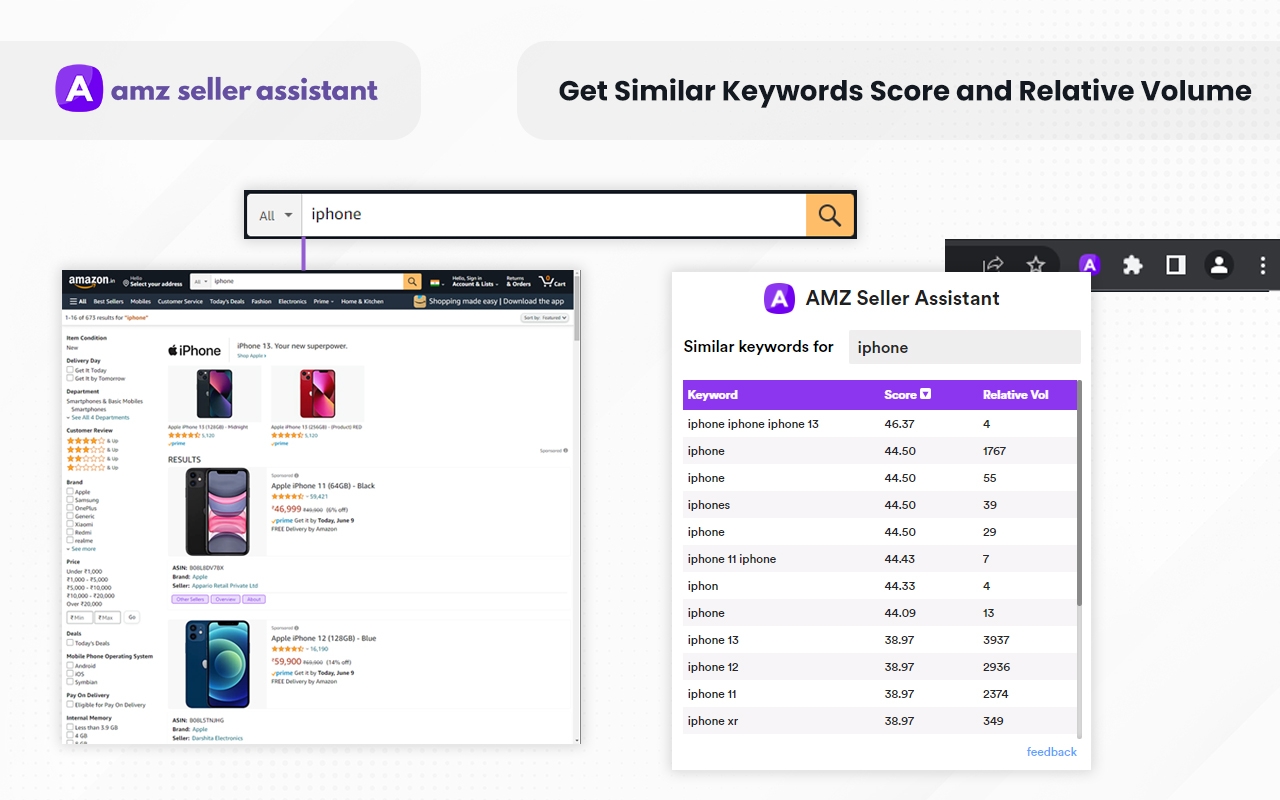The height and width of the screenshot is (800, 1280).
Task: Click the 'iphone' keyword field in the popup
Action: (965, 347)
